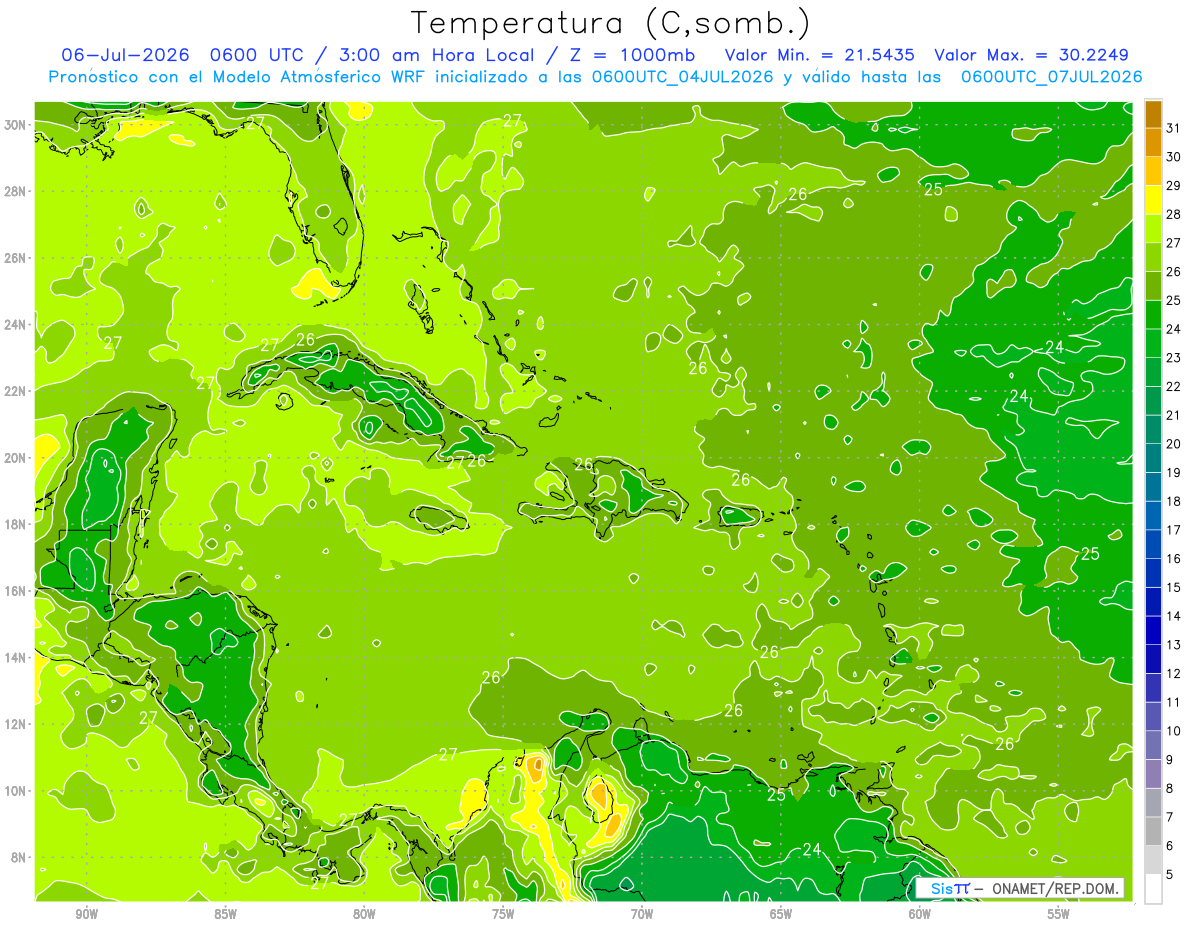Click the legend label "12"
Image resolution: width=1200 pixels, height=927 pixels.
pyautogui.click(x=1174, y=673)
